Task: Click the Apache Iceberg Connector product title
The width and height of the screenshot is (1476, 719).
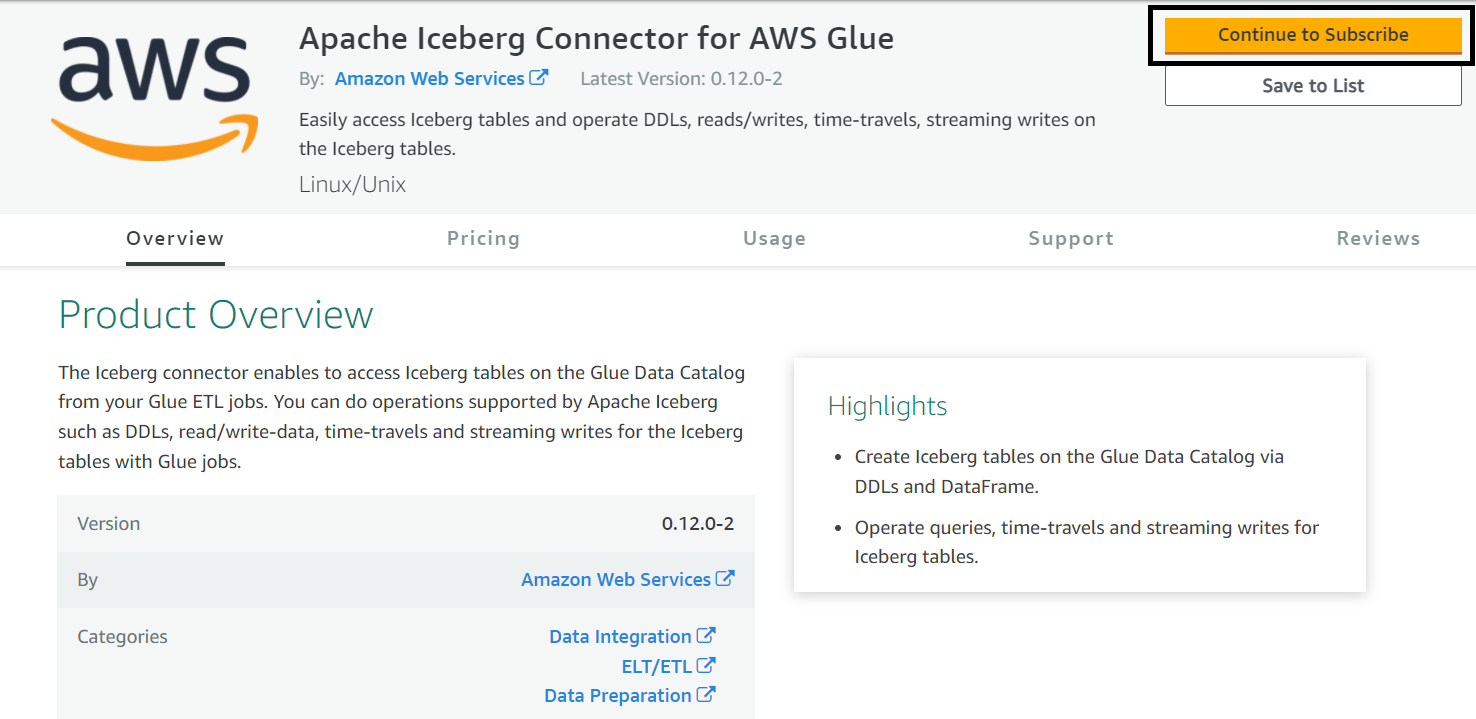Action: pyautogui.click(x=596, y=38)
